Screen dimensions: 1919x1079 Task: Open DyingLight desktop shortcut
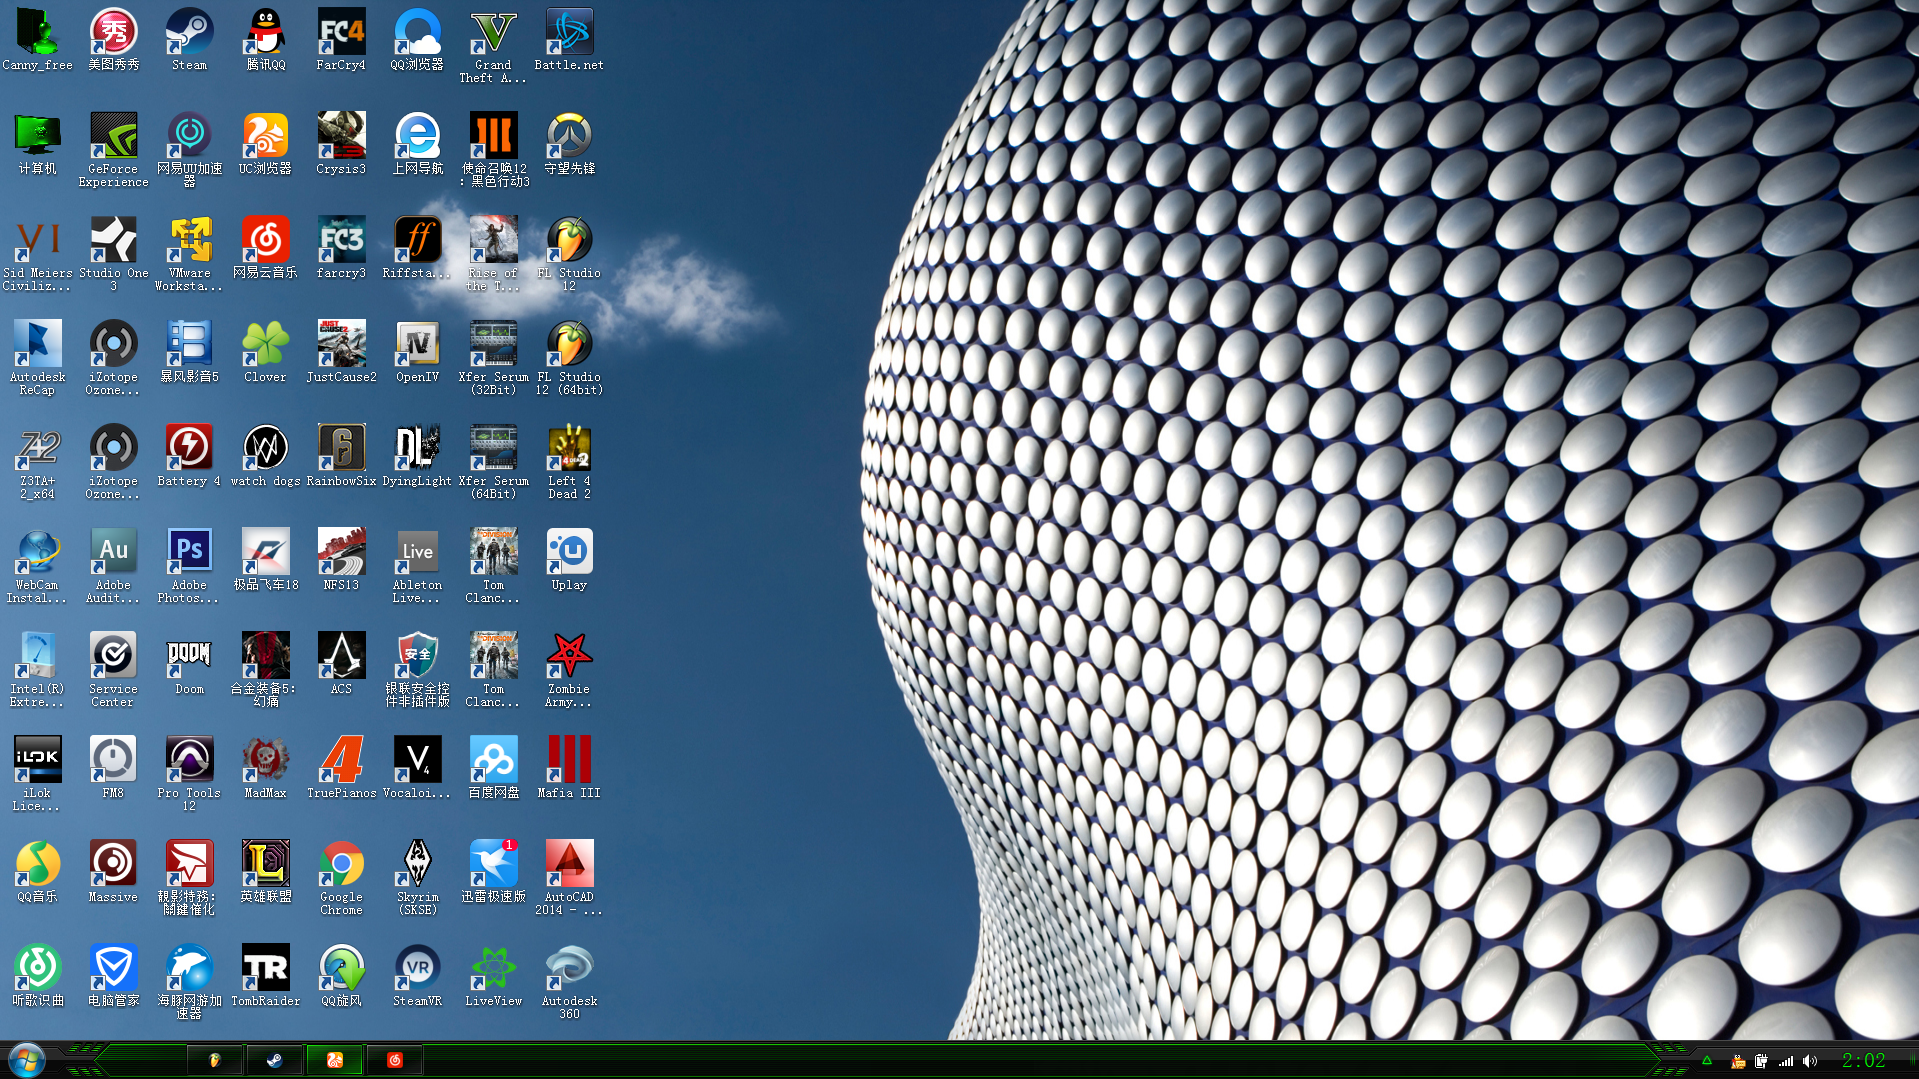click(417, 456)
